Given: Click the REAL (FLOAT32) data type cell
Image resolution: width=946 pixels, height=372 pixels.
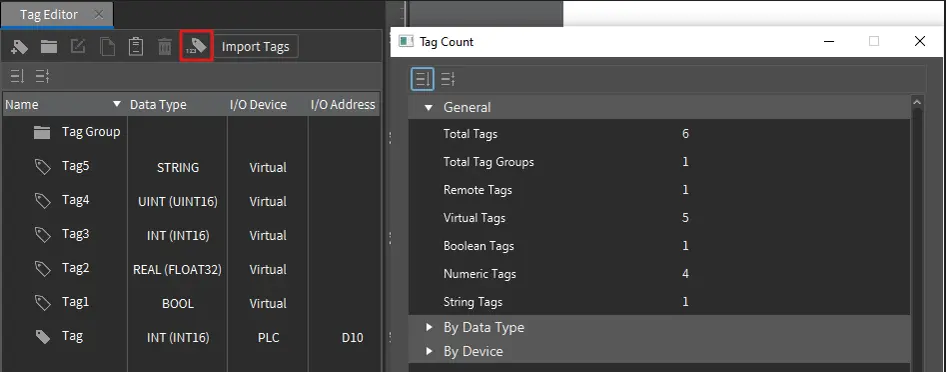Looking at the screenshot, I should pos(177,270).
